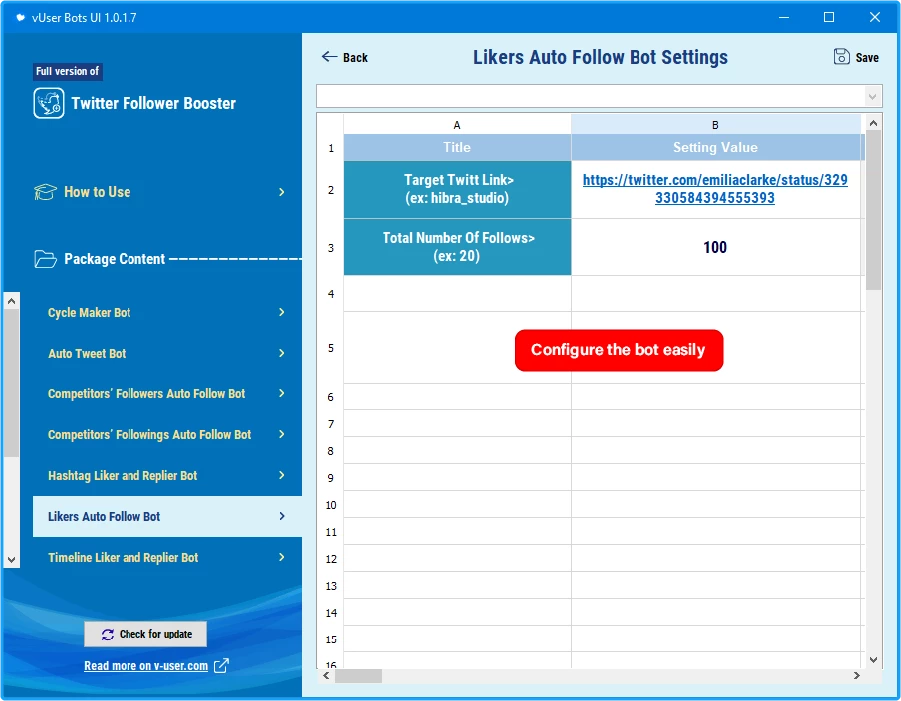Click the sidebar list scroll down arrow
The height and width of the screenshot is (701, 901).
pos(11,559)
